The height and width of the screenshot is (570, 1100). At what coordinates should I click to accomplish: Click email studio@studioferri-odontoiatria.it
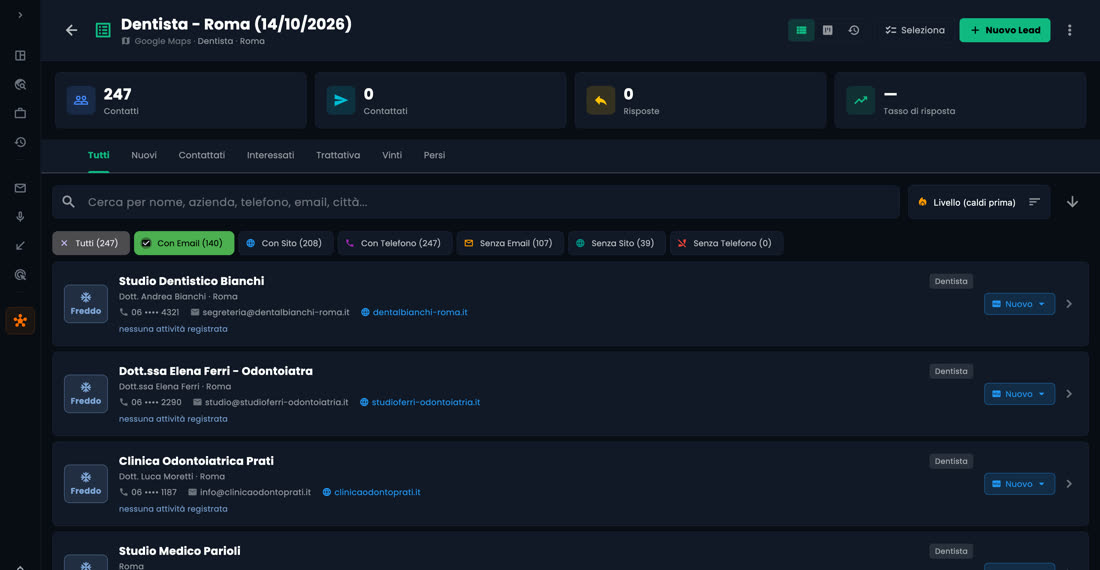276,402
